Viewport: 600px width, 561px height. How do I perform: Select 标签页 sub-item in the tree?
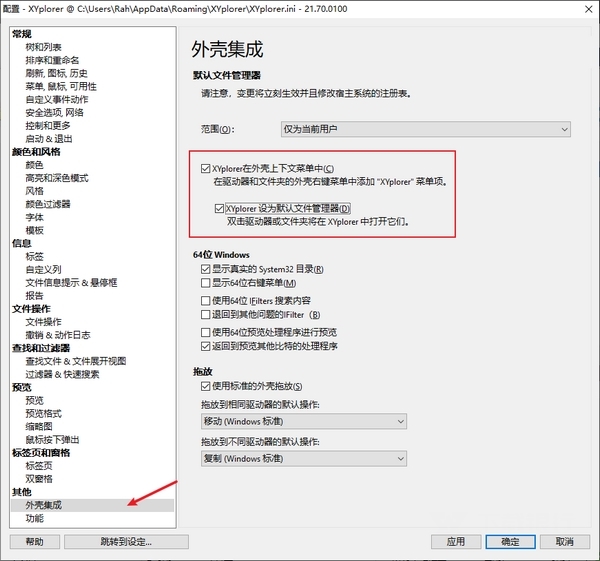point(39,466)
